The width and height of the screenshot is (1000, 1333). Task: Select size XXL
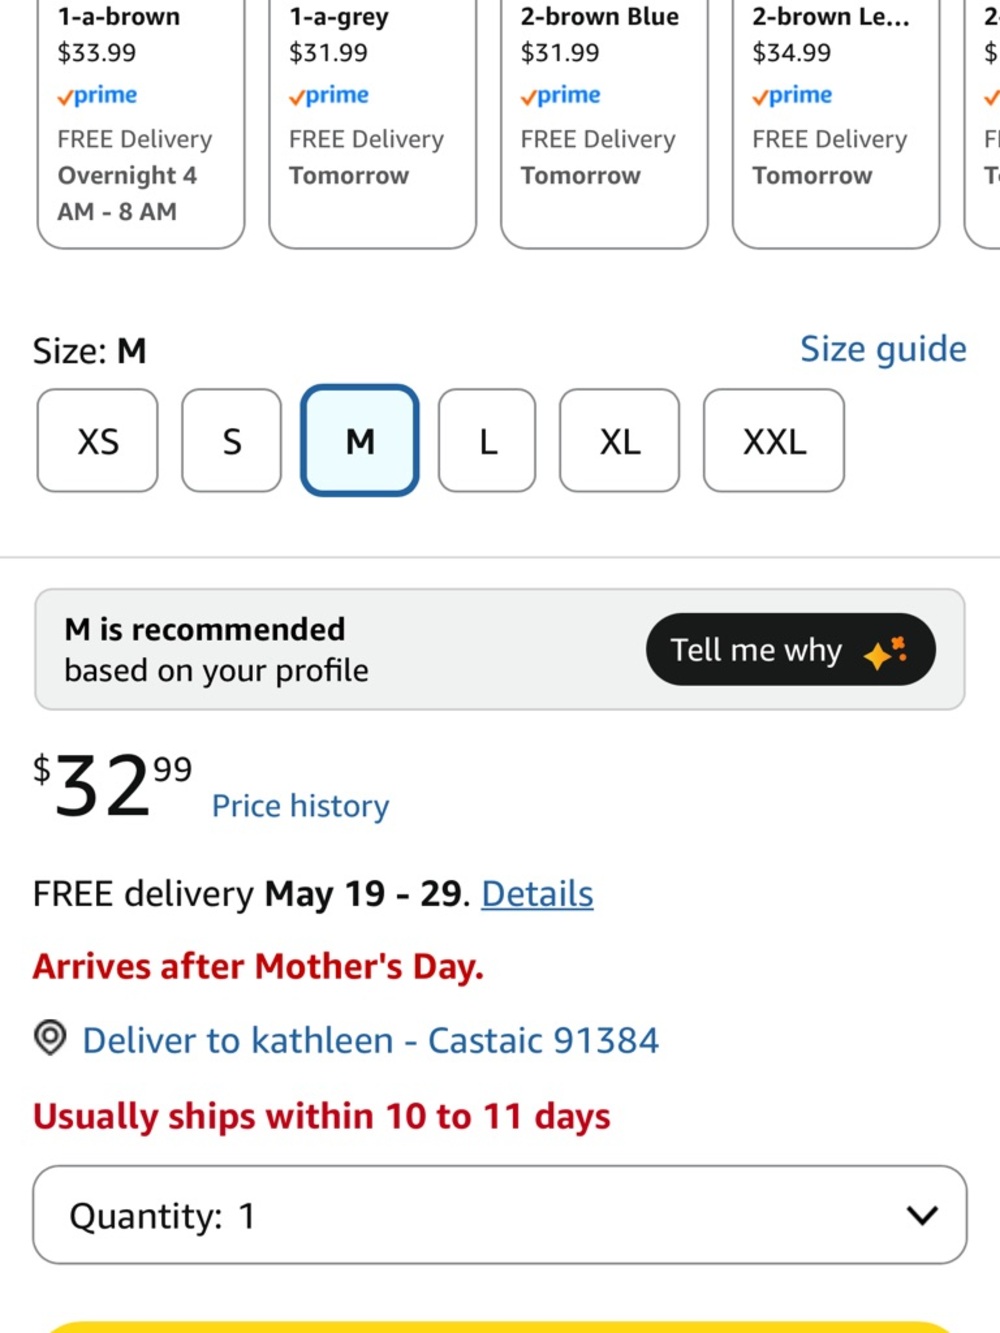(773, 441)
